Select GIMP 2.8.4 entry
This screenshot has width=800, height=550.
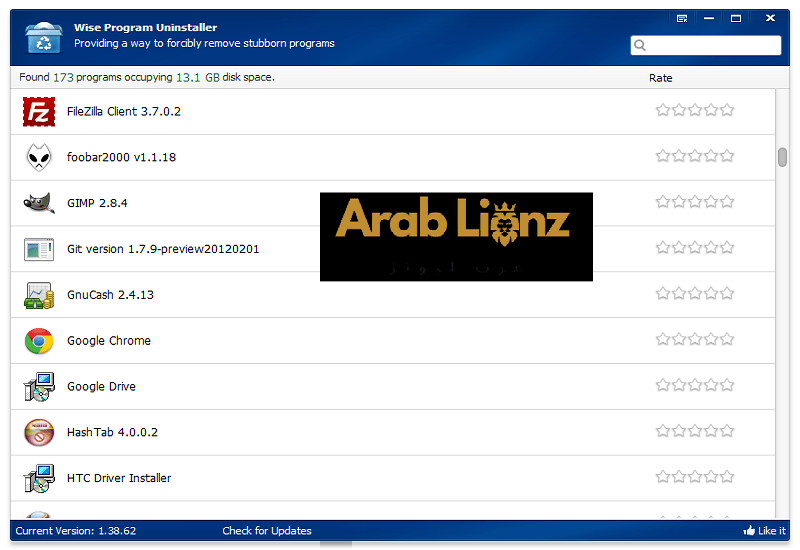click(x=393, y=203)
